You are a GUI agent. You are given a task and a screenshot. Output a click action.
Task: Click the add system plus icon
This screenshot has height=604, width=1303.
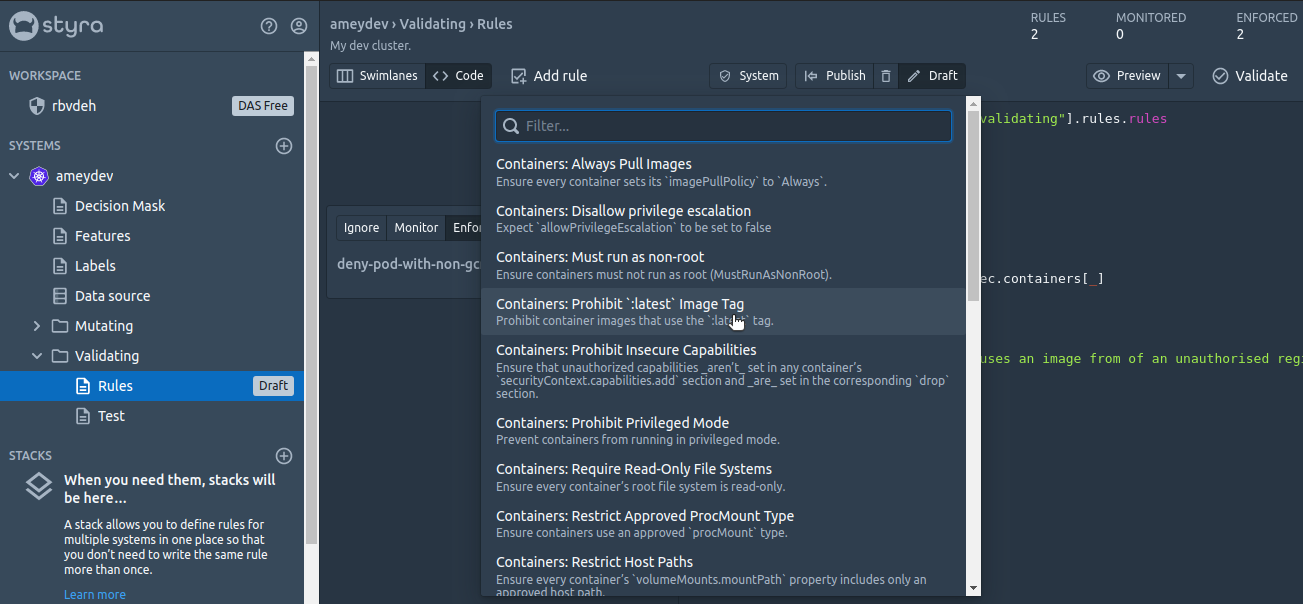284,146
